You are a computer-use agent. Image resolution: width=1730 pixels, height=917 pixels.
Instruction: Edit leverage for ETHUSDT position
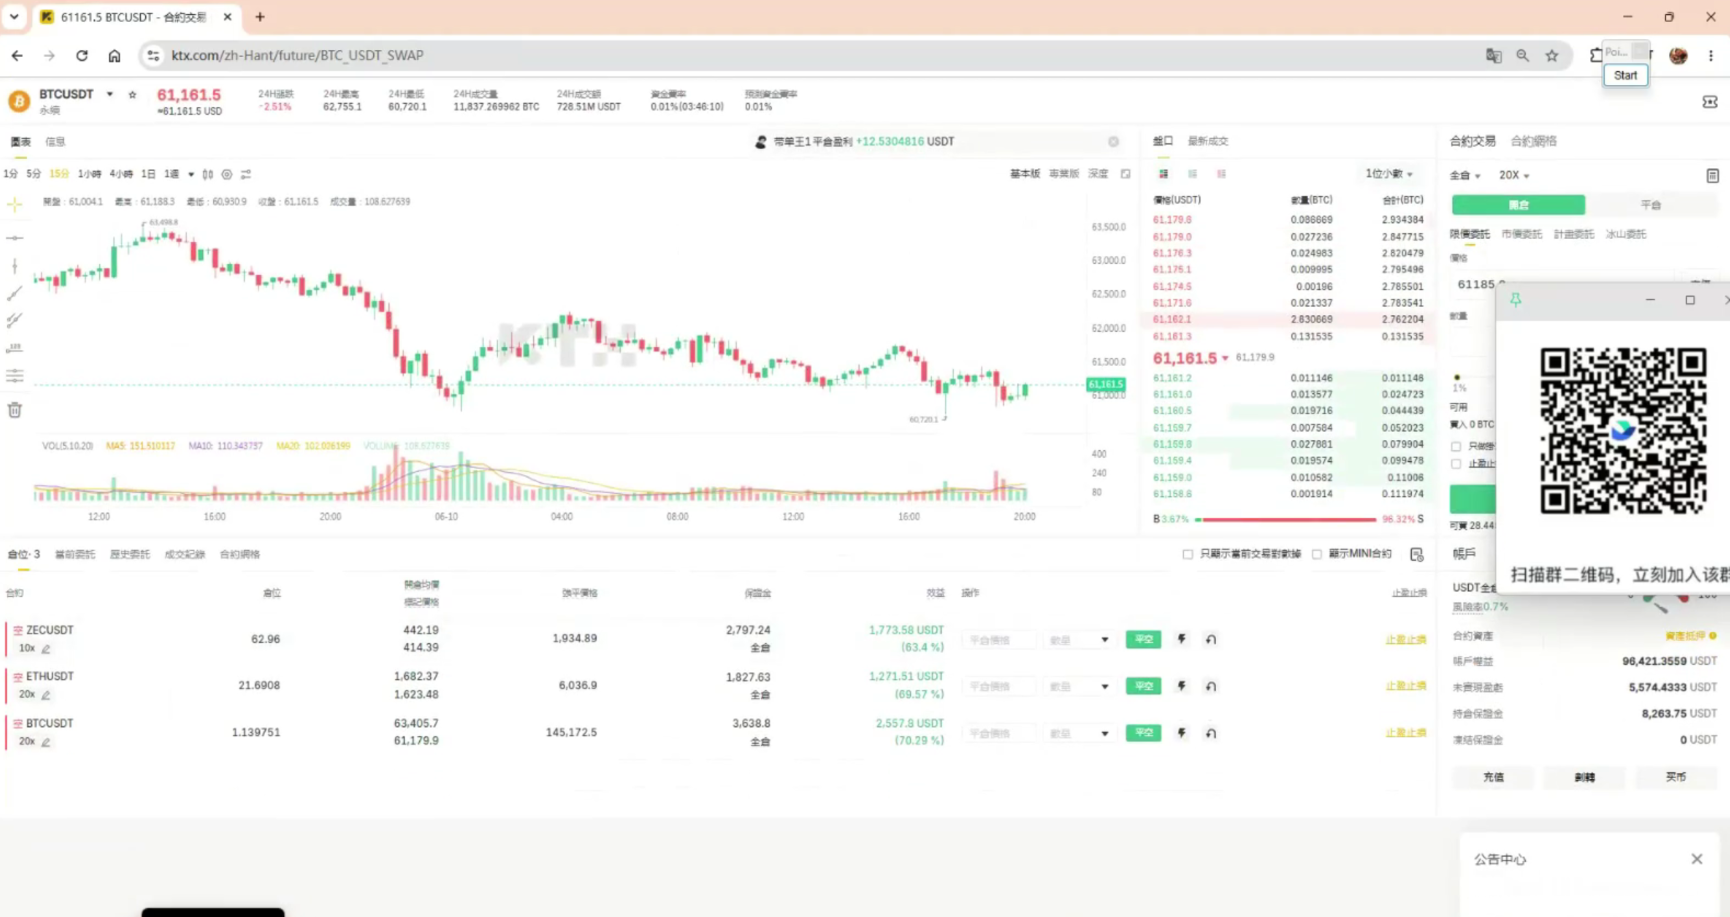pos(46,695)
